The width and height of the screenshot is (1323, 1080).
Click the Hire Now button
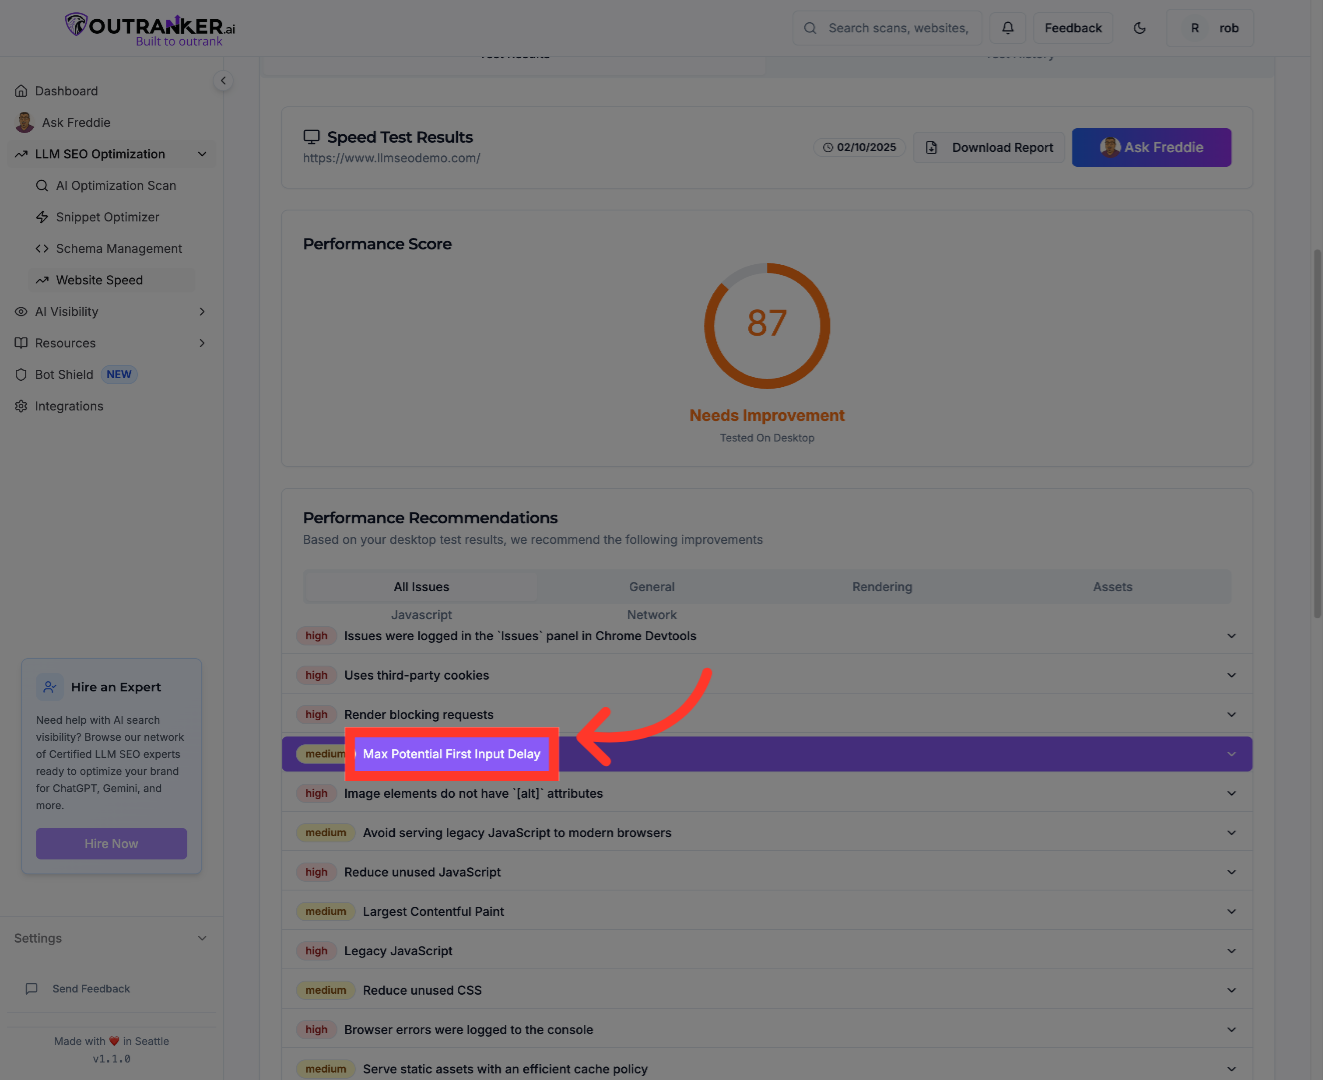click(111, 843)
